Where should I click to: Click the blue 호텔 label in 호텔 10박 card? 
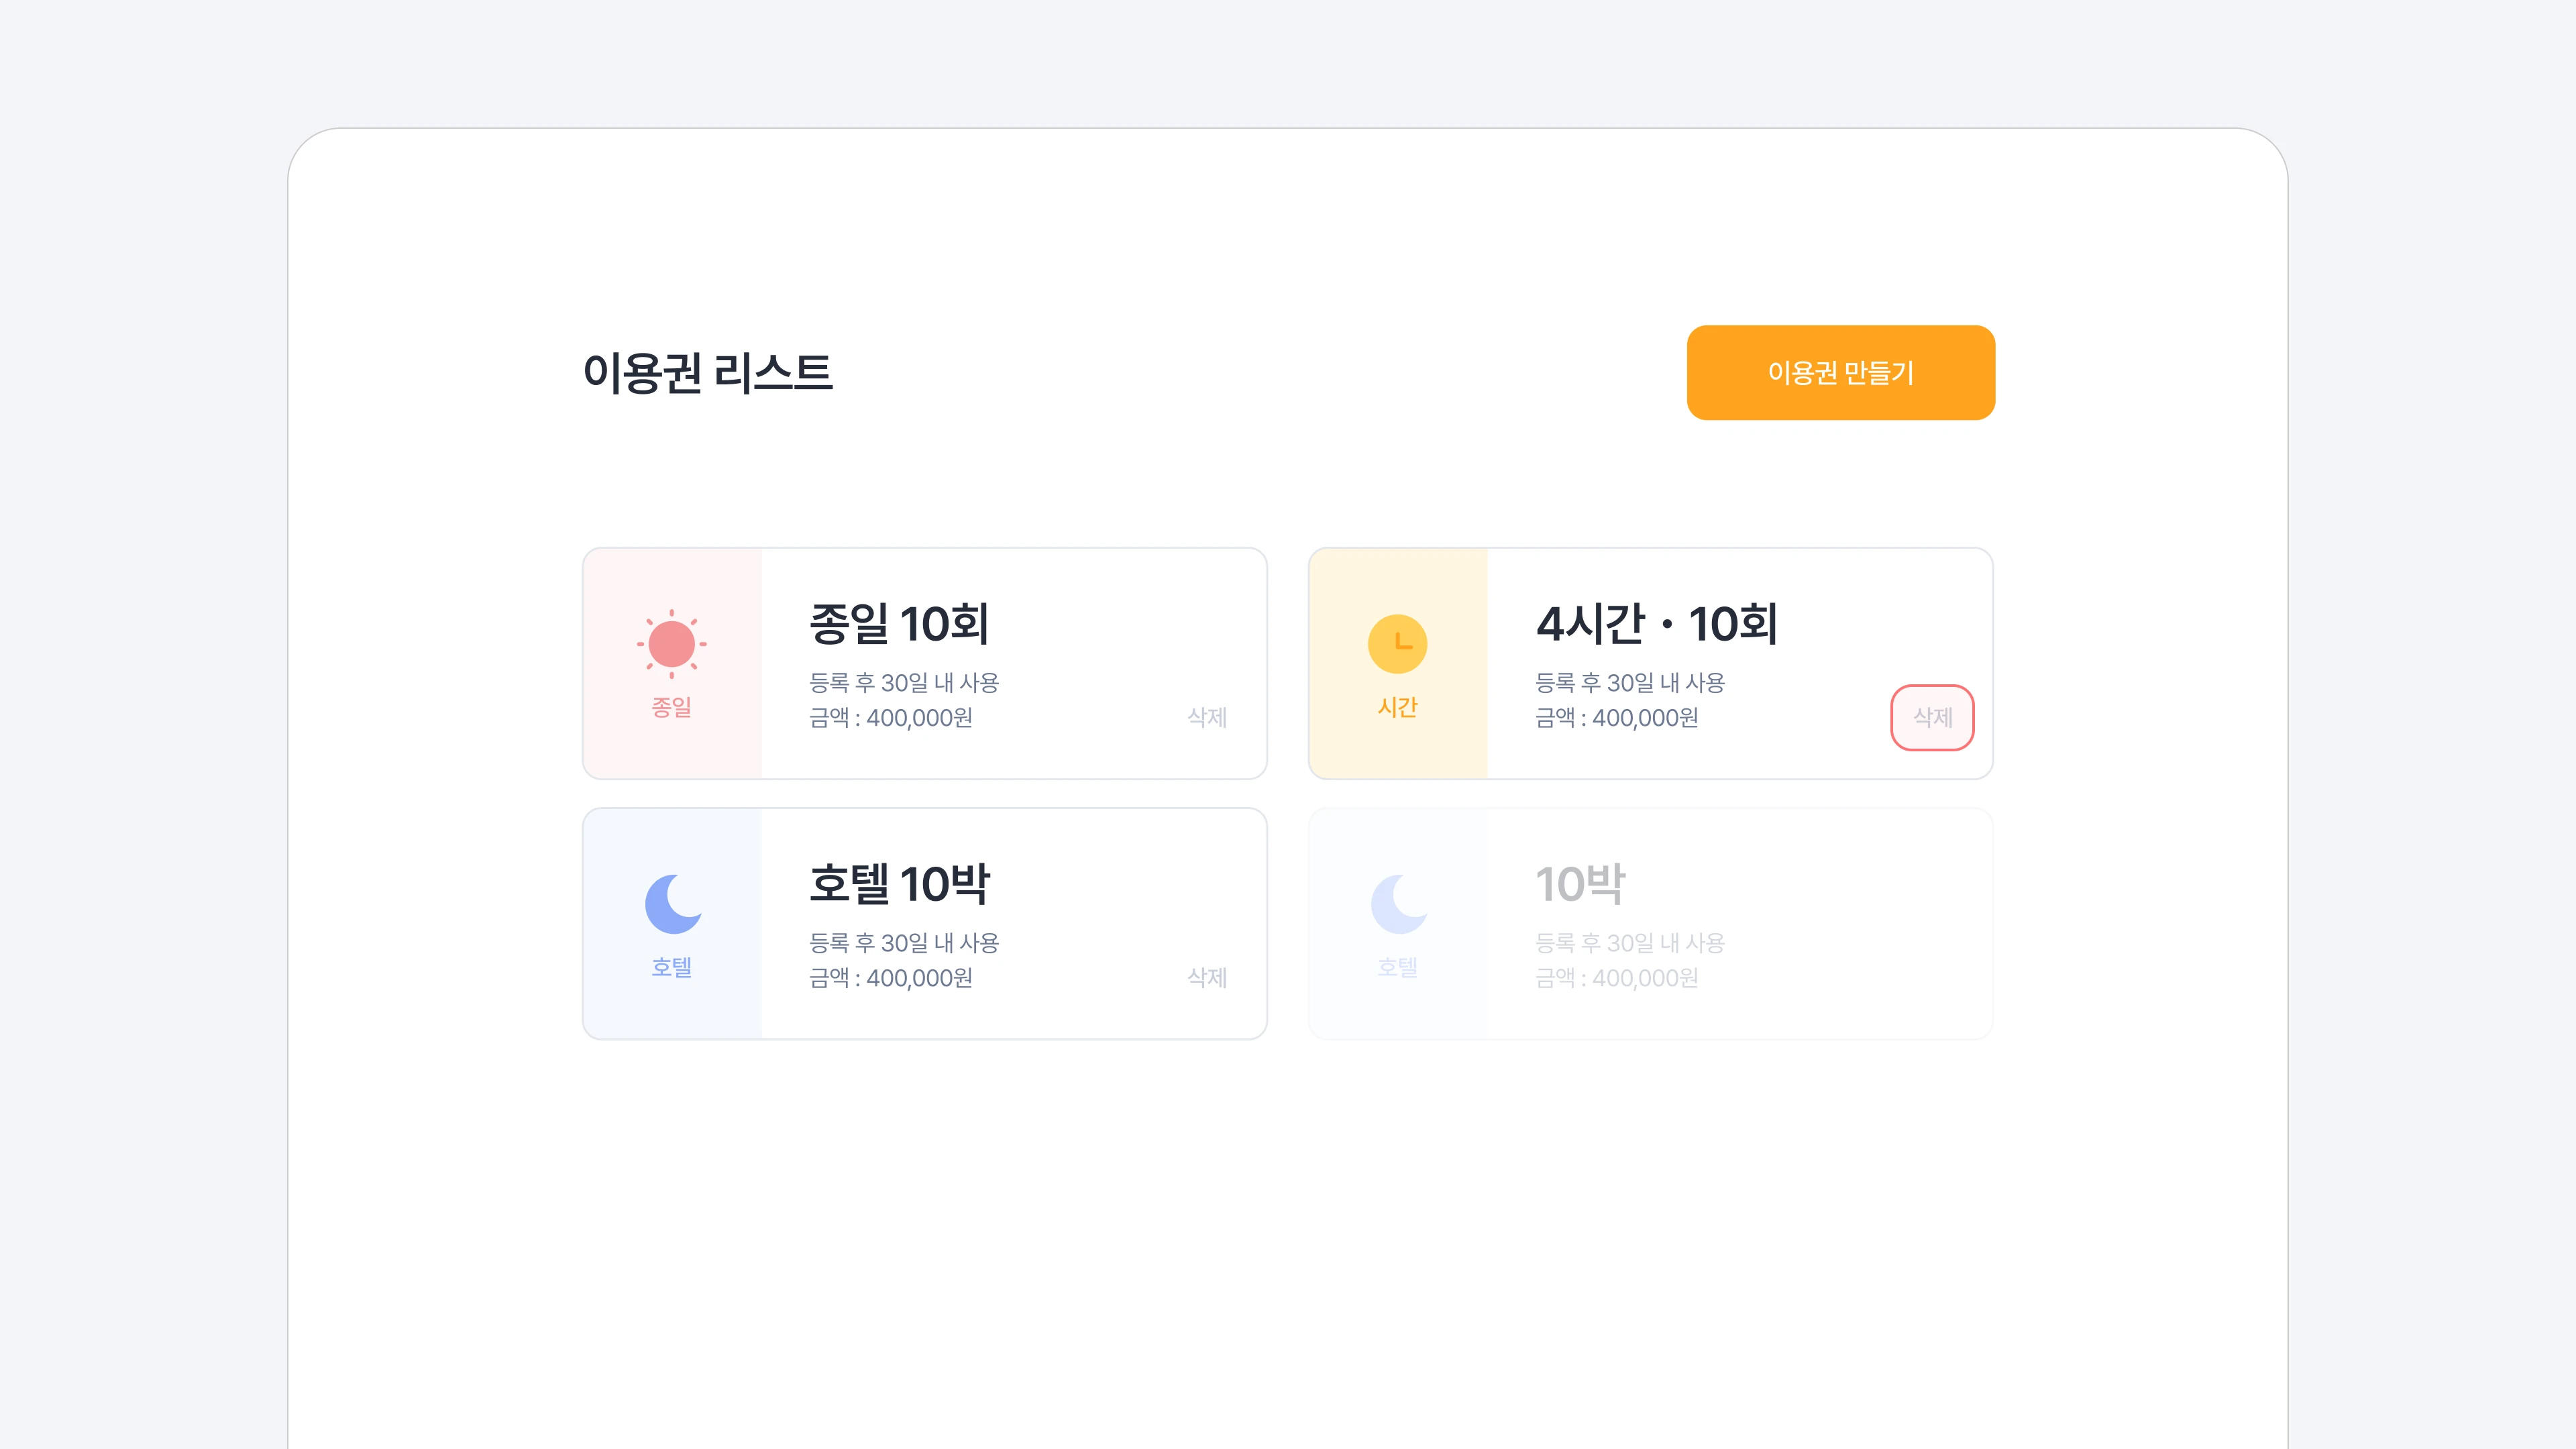[671, 967]
